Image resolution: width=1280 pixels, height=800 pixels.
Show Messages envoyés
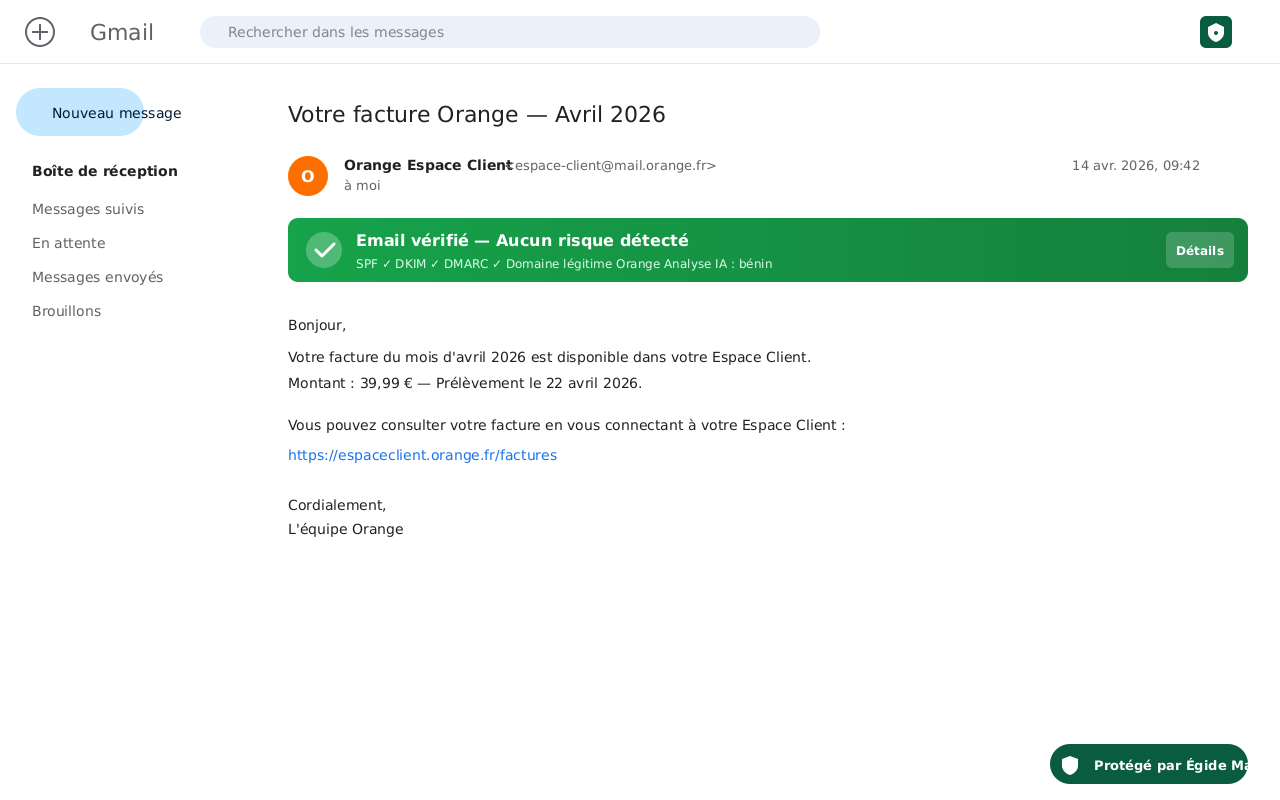(97, 277)
